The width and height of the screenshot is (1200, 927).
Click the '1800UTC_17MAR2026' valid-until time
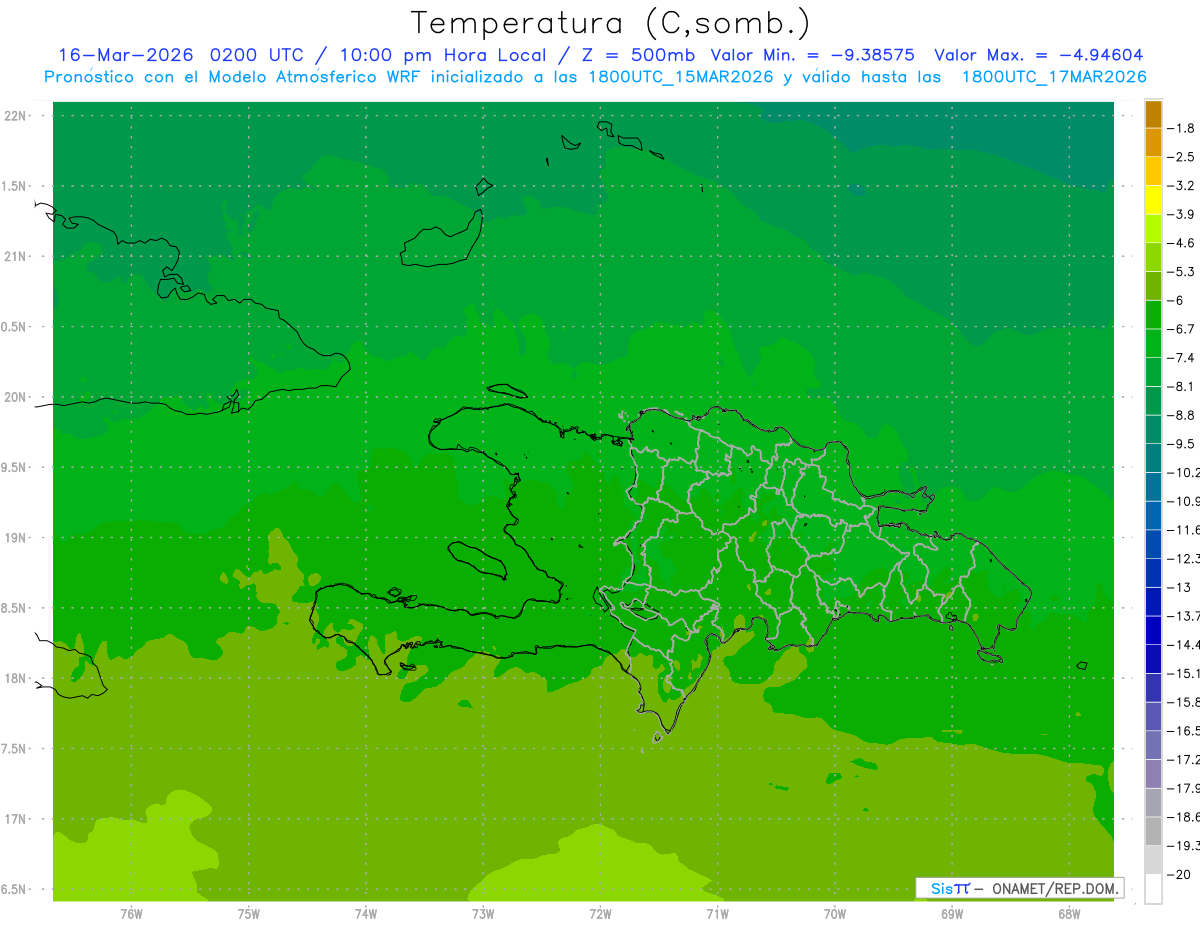tap(1054, 77)
